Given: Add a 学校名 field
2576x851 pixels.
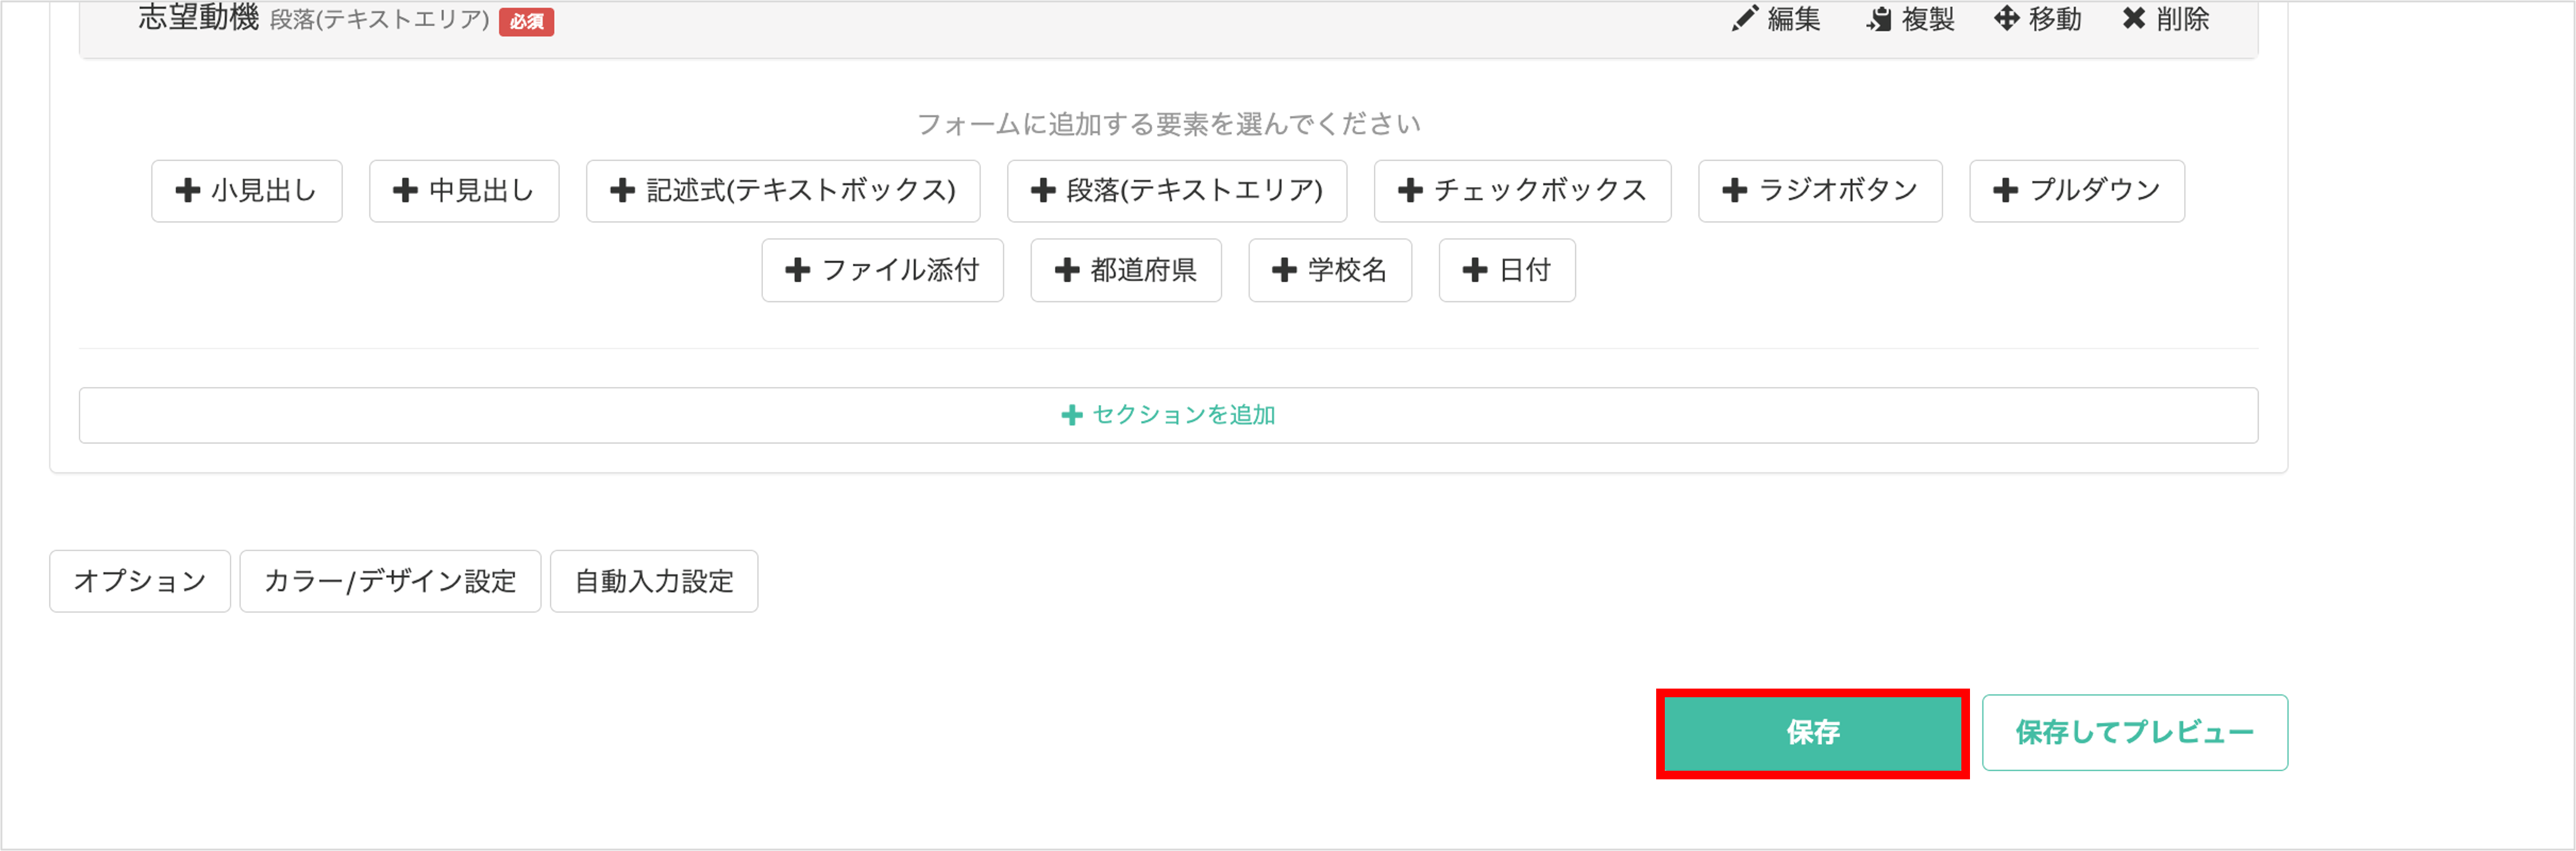Looking at the screenshot, I should point(1330,270).
